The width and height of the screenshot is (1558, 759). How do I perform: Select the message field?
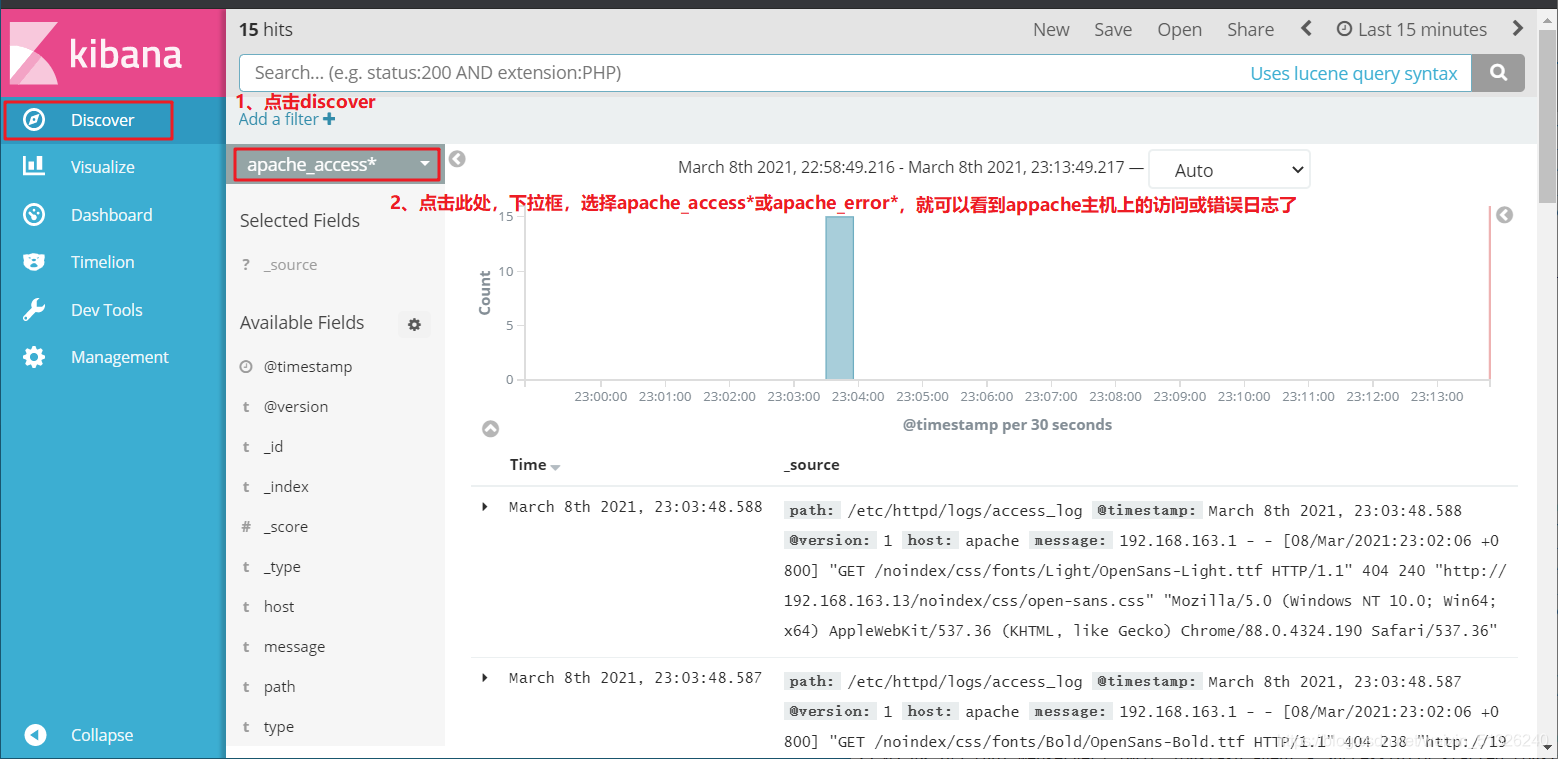(294, 647)
